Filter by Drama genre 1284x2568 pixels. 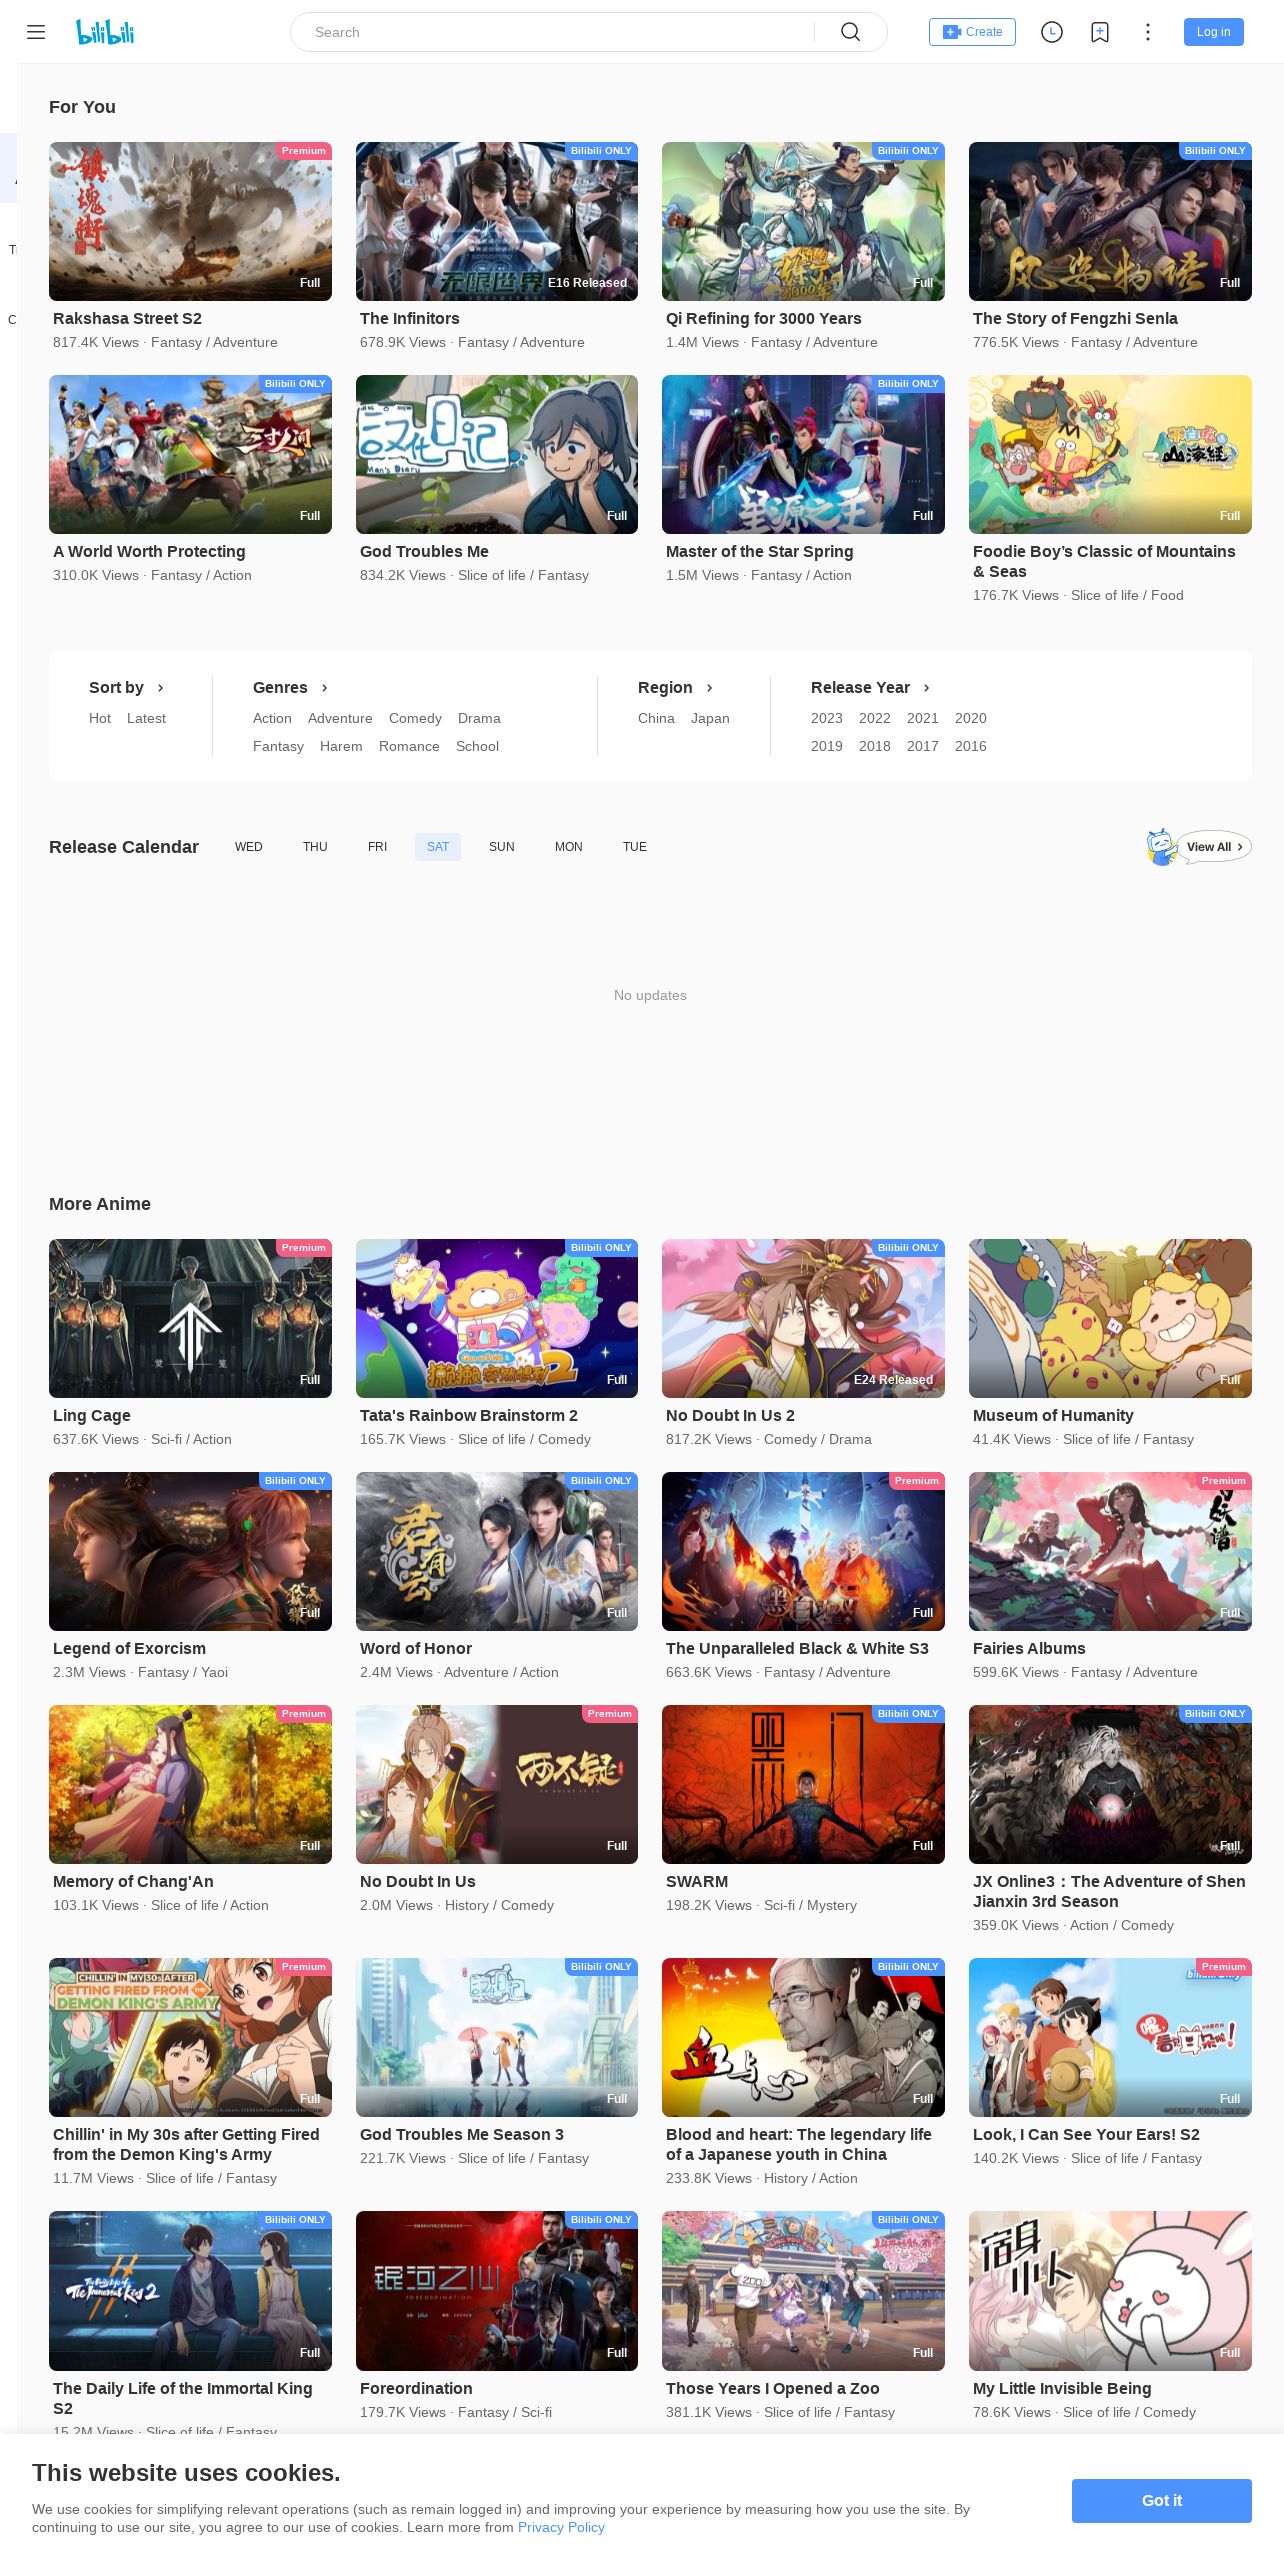coord(479,718)
